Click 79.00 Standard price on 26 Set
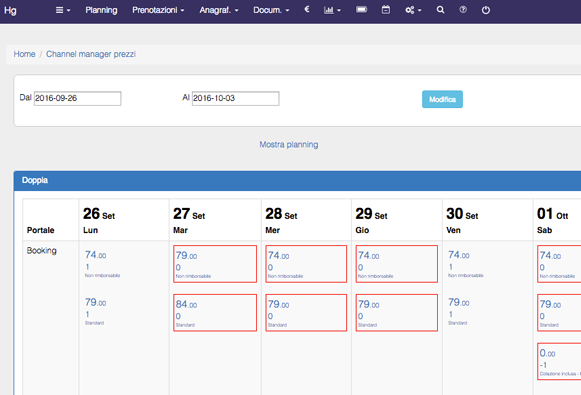581x395 pixels. pos(96,311)
